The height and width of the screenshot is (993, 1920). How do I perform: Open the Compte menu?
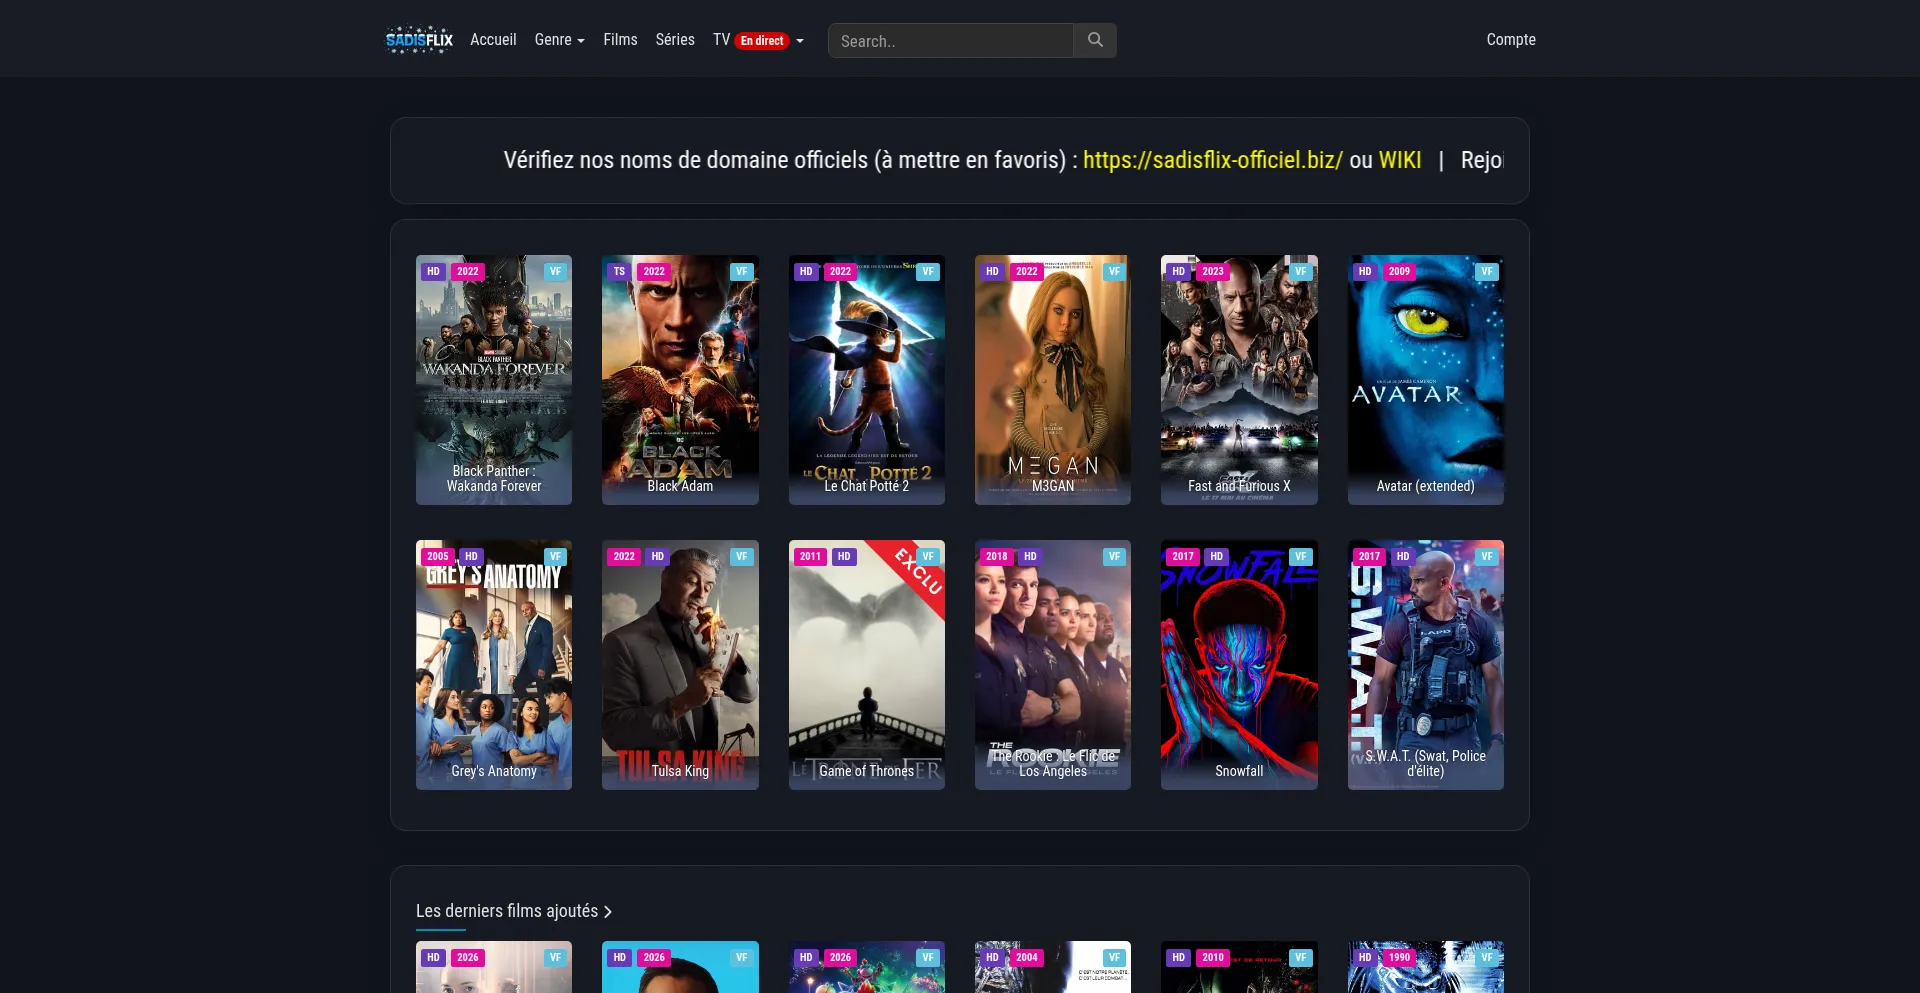tap(1511, 40)
